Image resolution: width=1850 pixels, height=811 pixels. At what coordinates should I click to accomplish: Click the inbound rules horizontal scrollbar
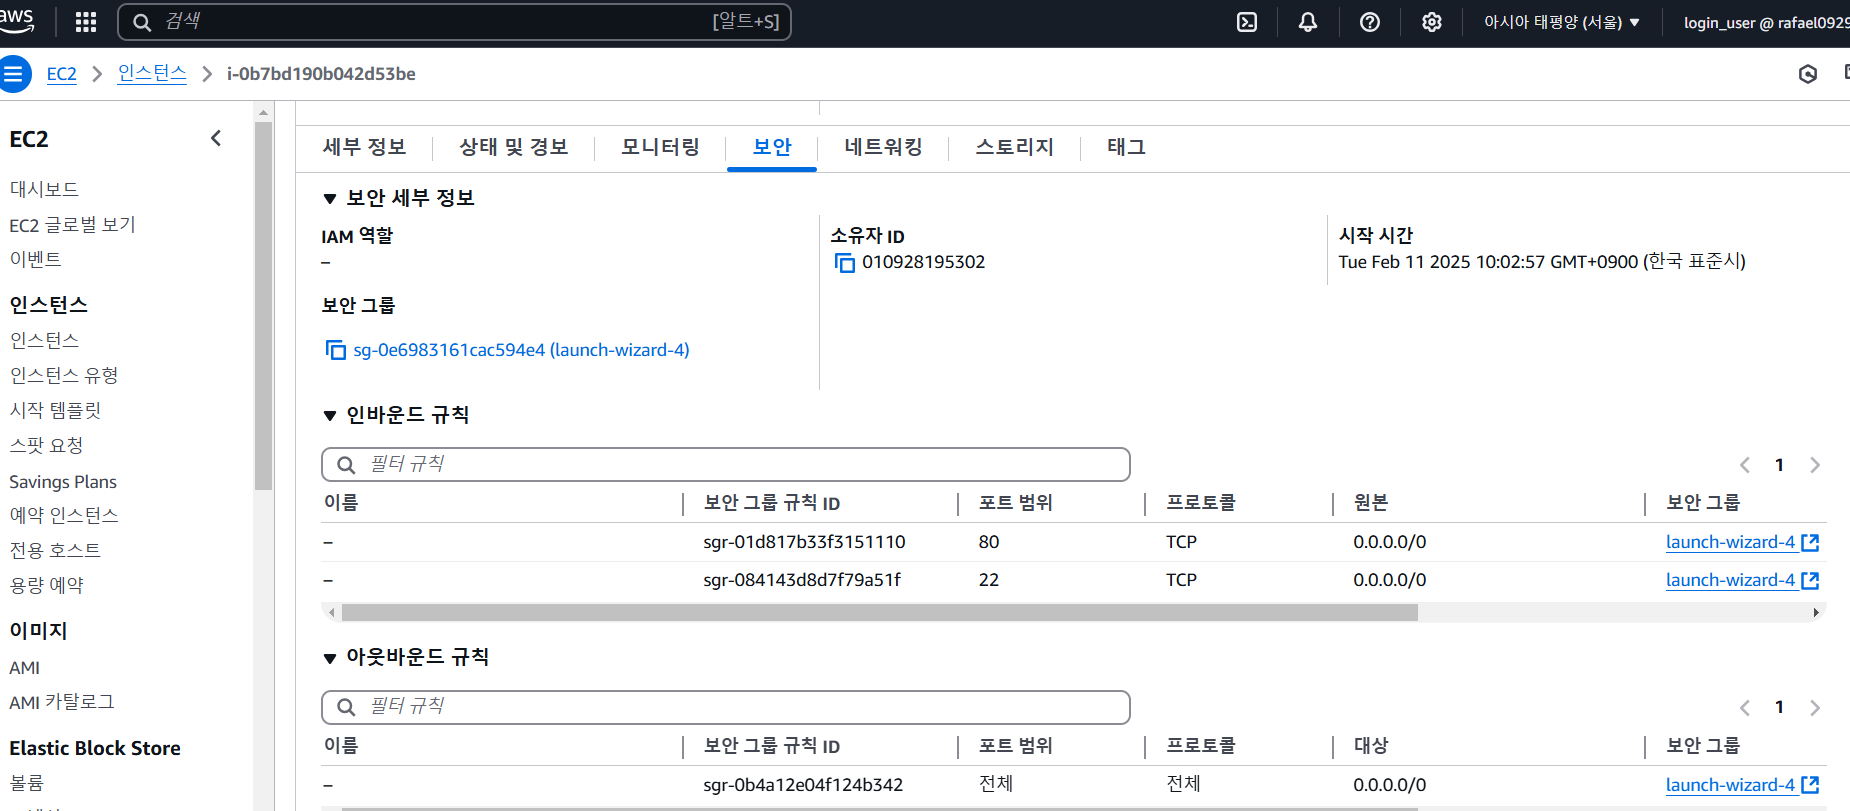coord(880,612)
